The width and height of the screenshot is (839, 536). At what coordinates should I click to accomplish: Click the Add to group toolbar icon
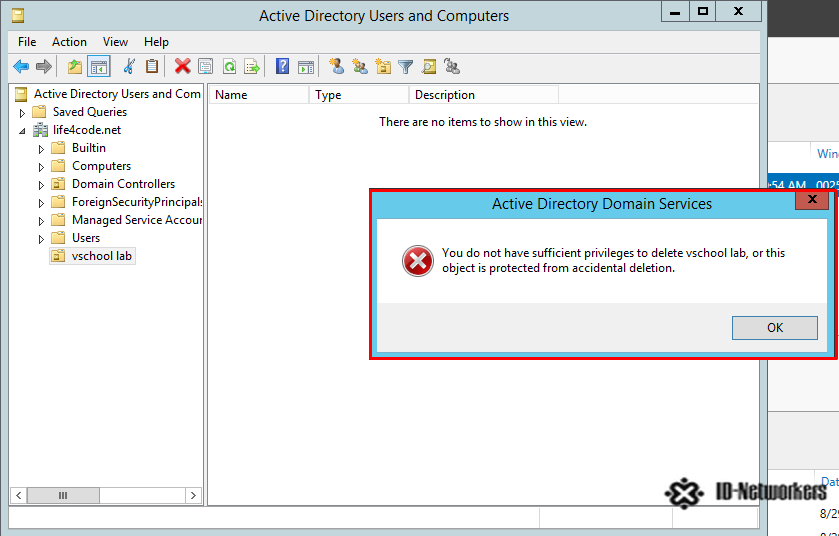tap(453, 66)
